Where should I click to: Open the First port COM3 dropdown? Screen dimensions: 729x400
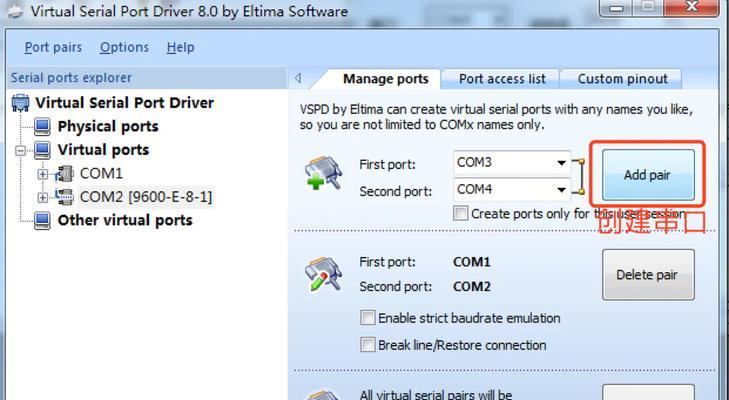(562, 163)
